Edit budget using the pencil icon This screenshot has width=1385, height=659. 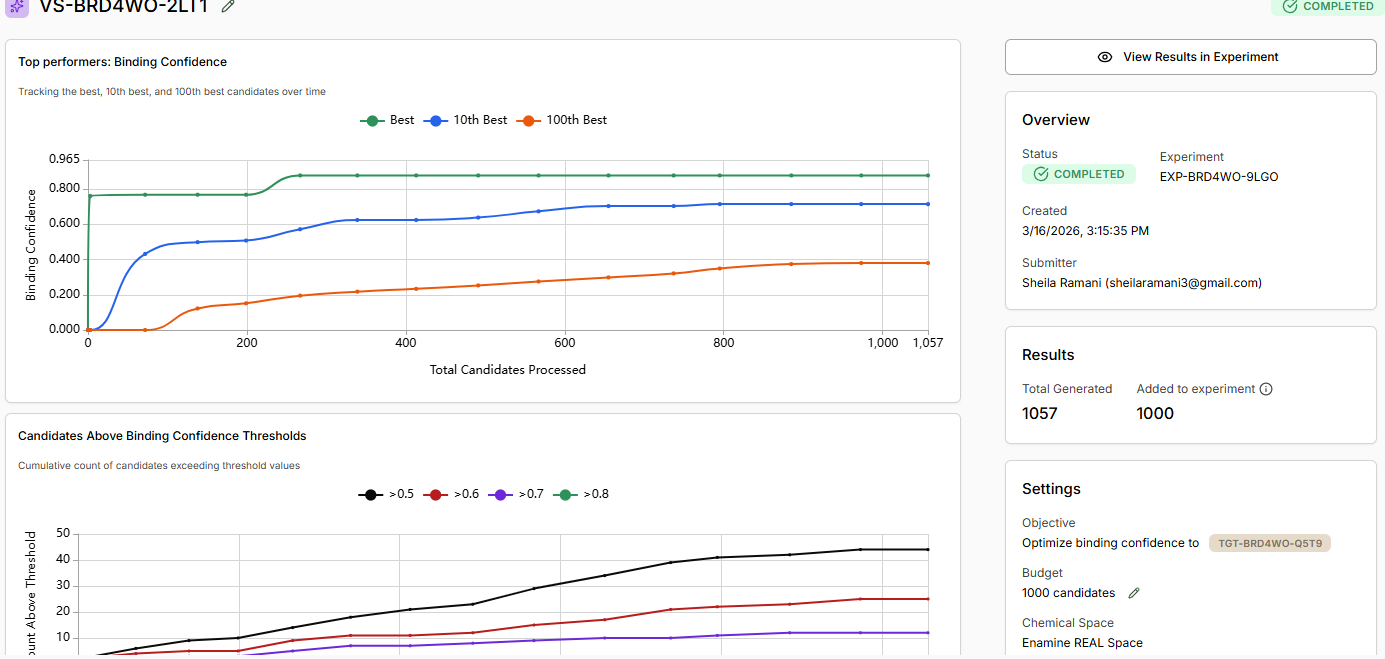(x=1134, y=593)
